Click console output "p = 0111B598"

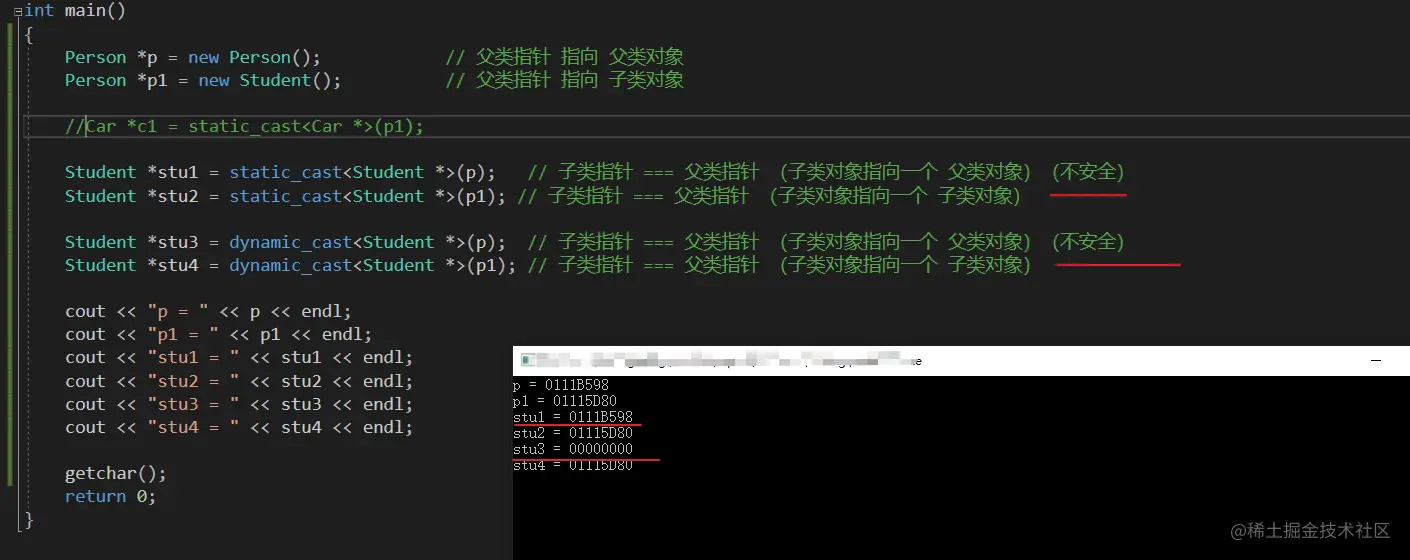coord(561,385)
